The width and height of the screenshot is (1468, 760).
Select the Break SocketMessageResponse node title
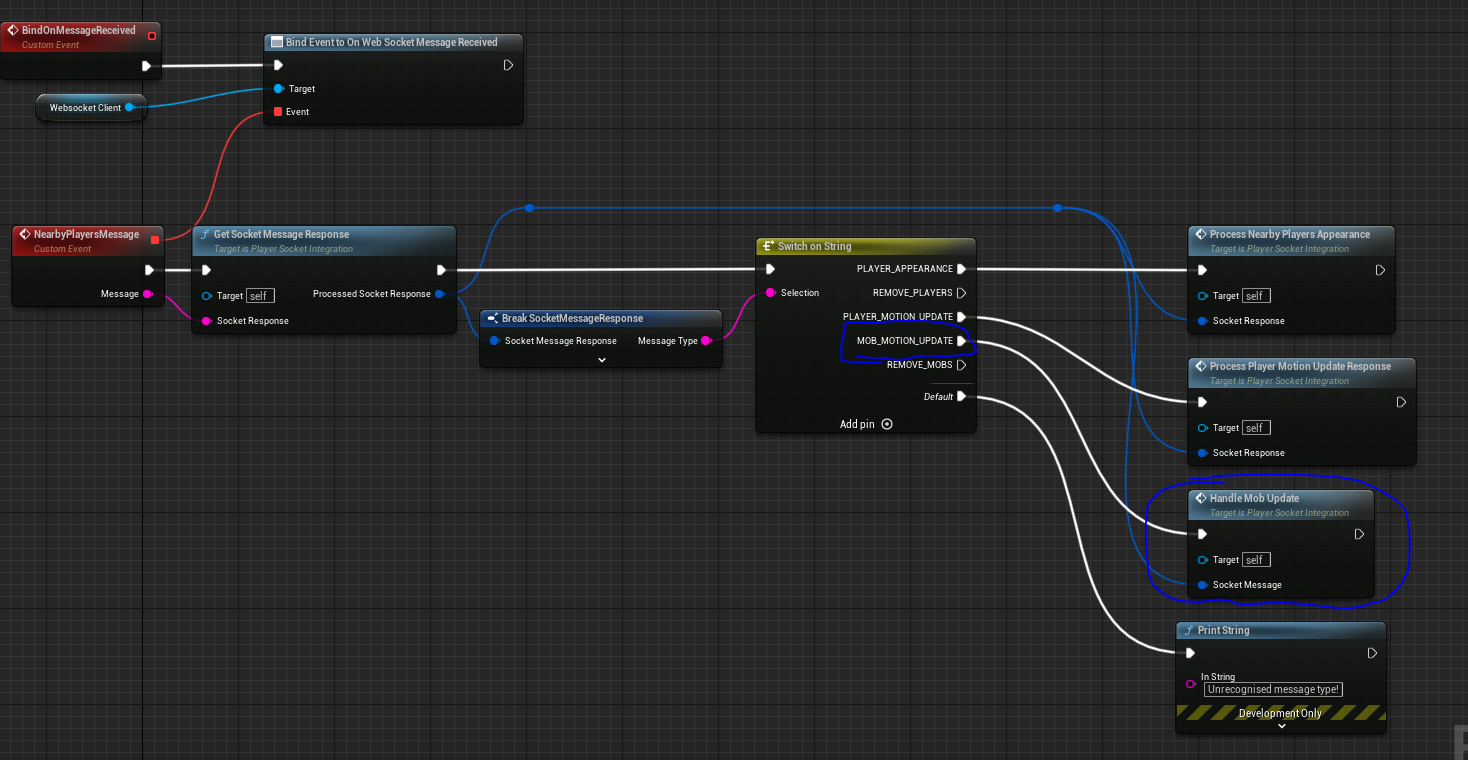(572, 318)
